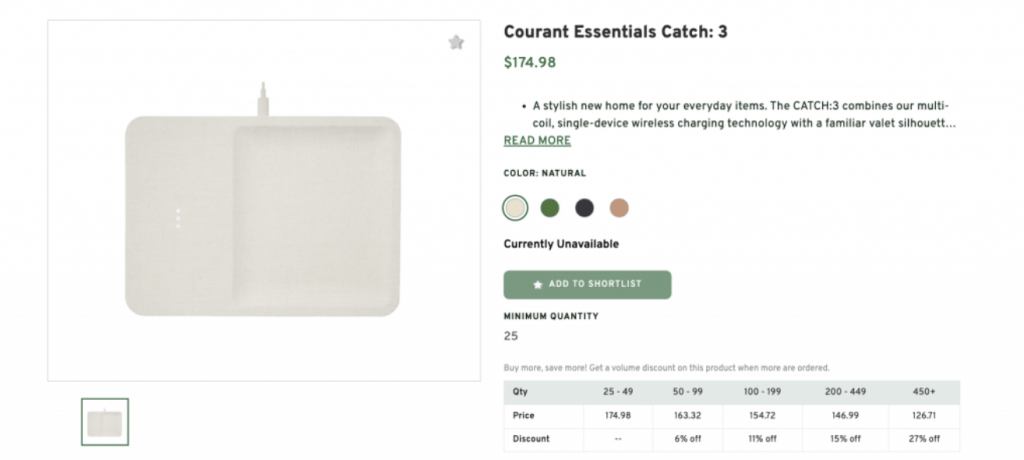The width and height of the screenshot is (1024, 460).
Task: Click the $174.98 price text
Action: [x=529, y=63]
